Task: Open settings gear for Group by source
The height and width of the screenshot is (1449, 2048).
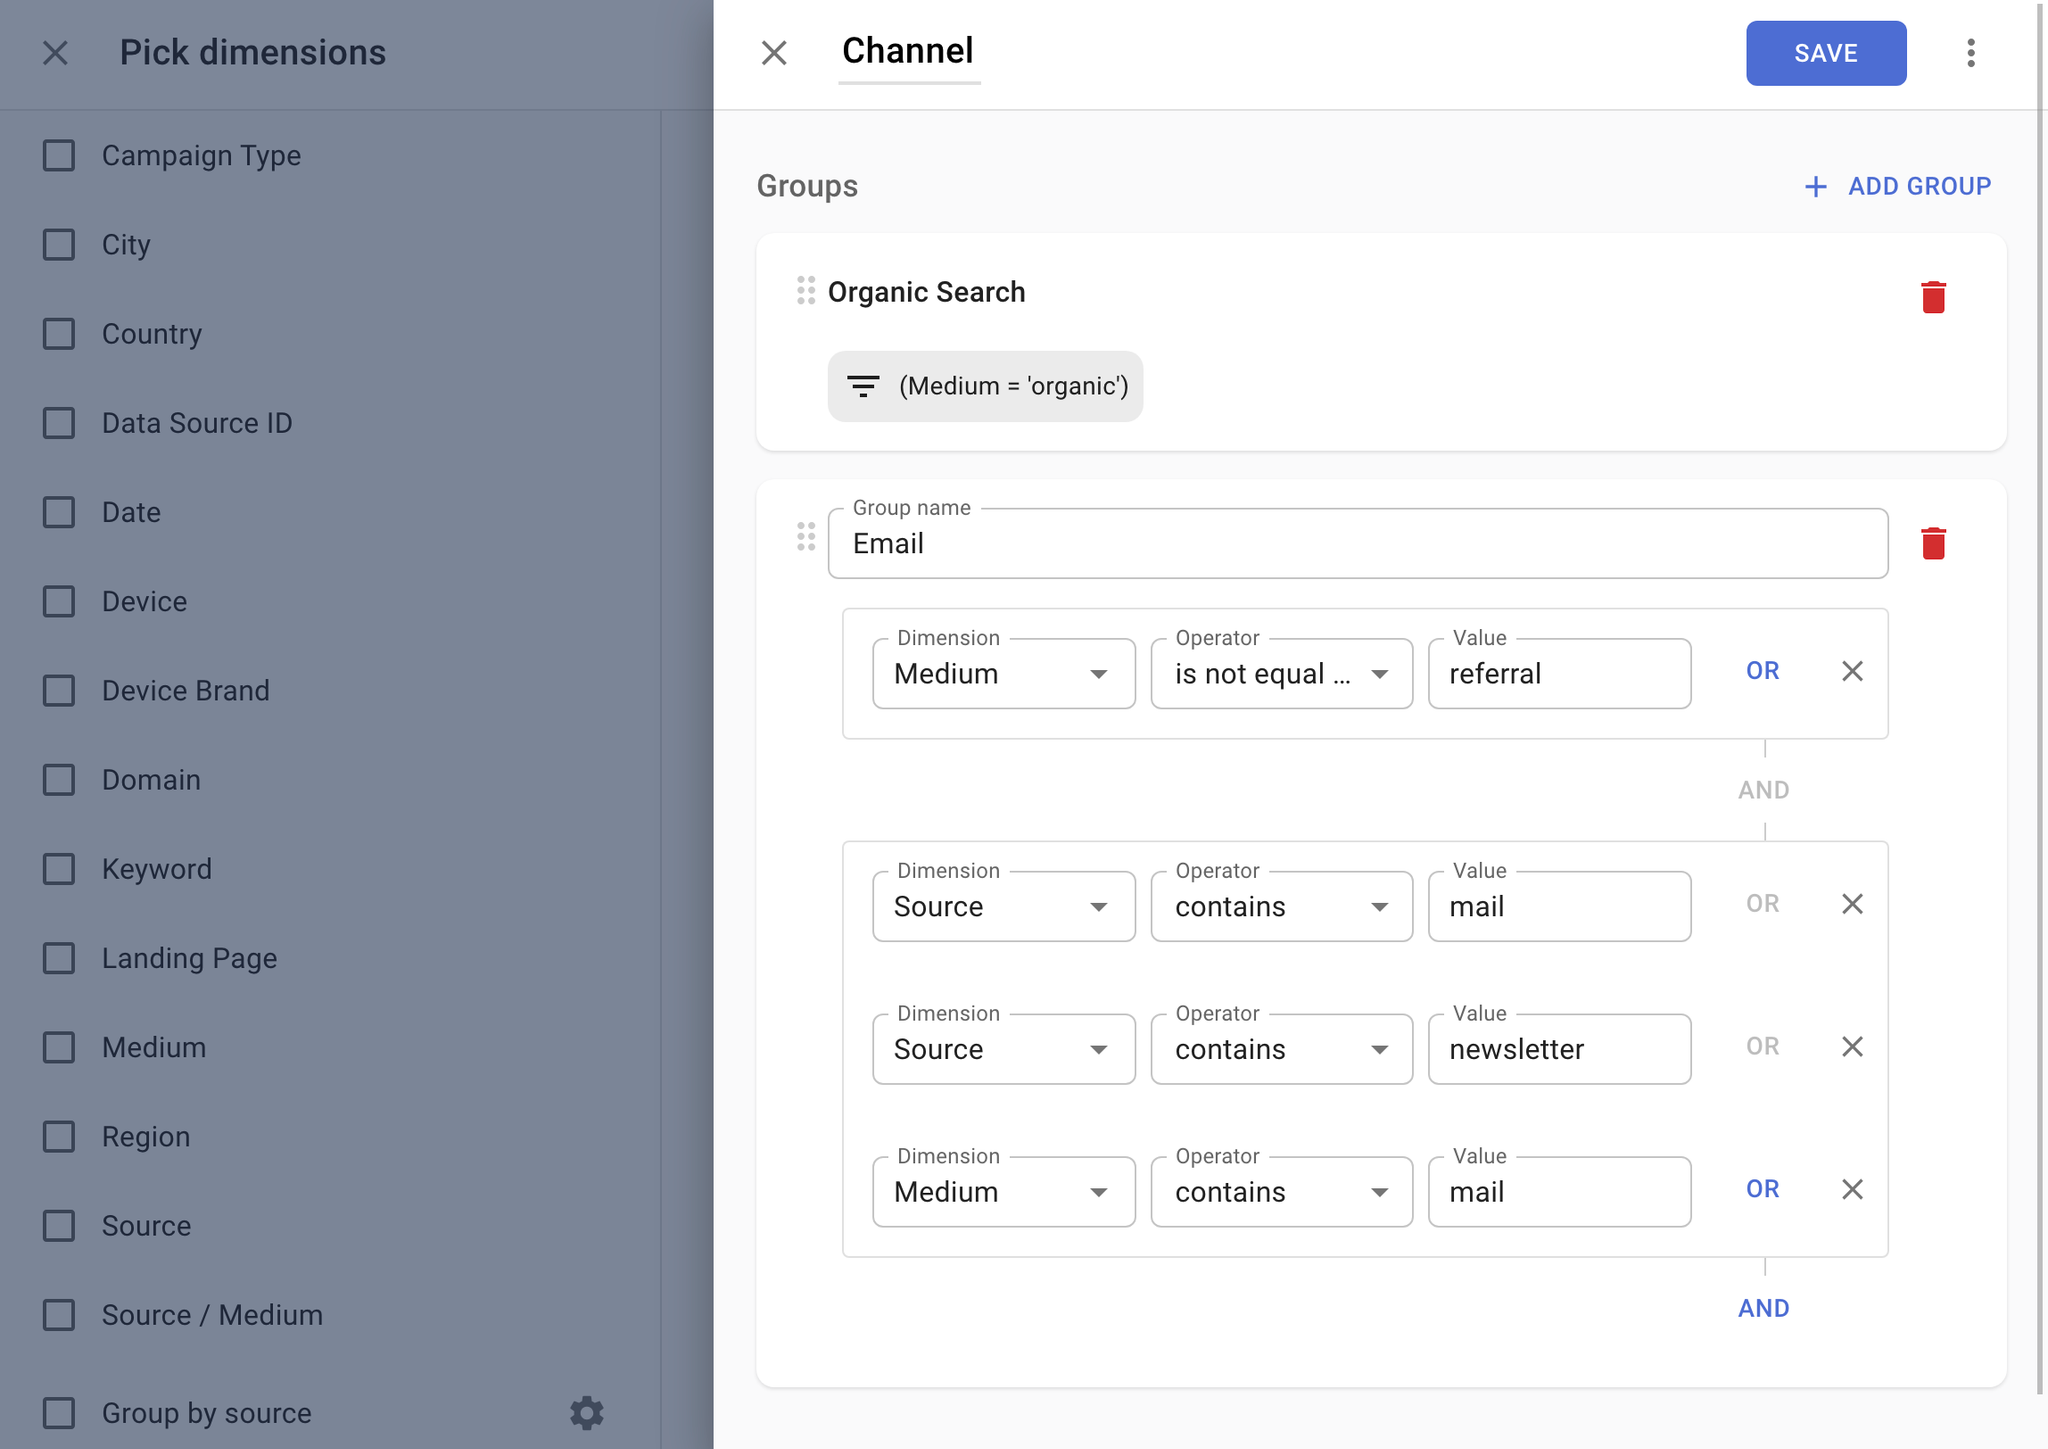Action: coord(587,1413)
